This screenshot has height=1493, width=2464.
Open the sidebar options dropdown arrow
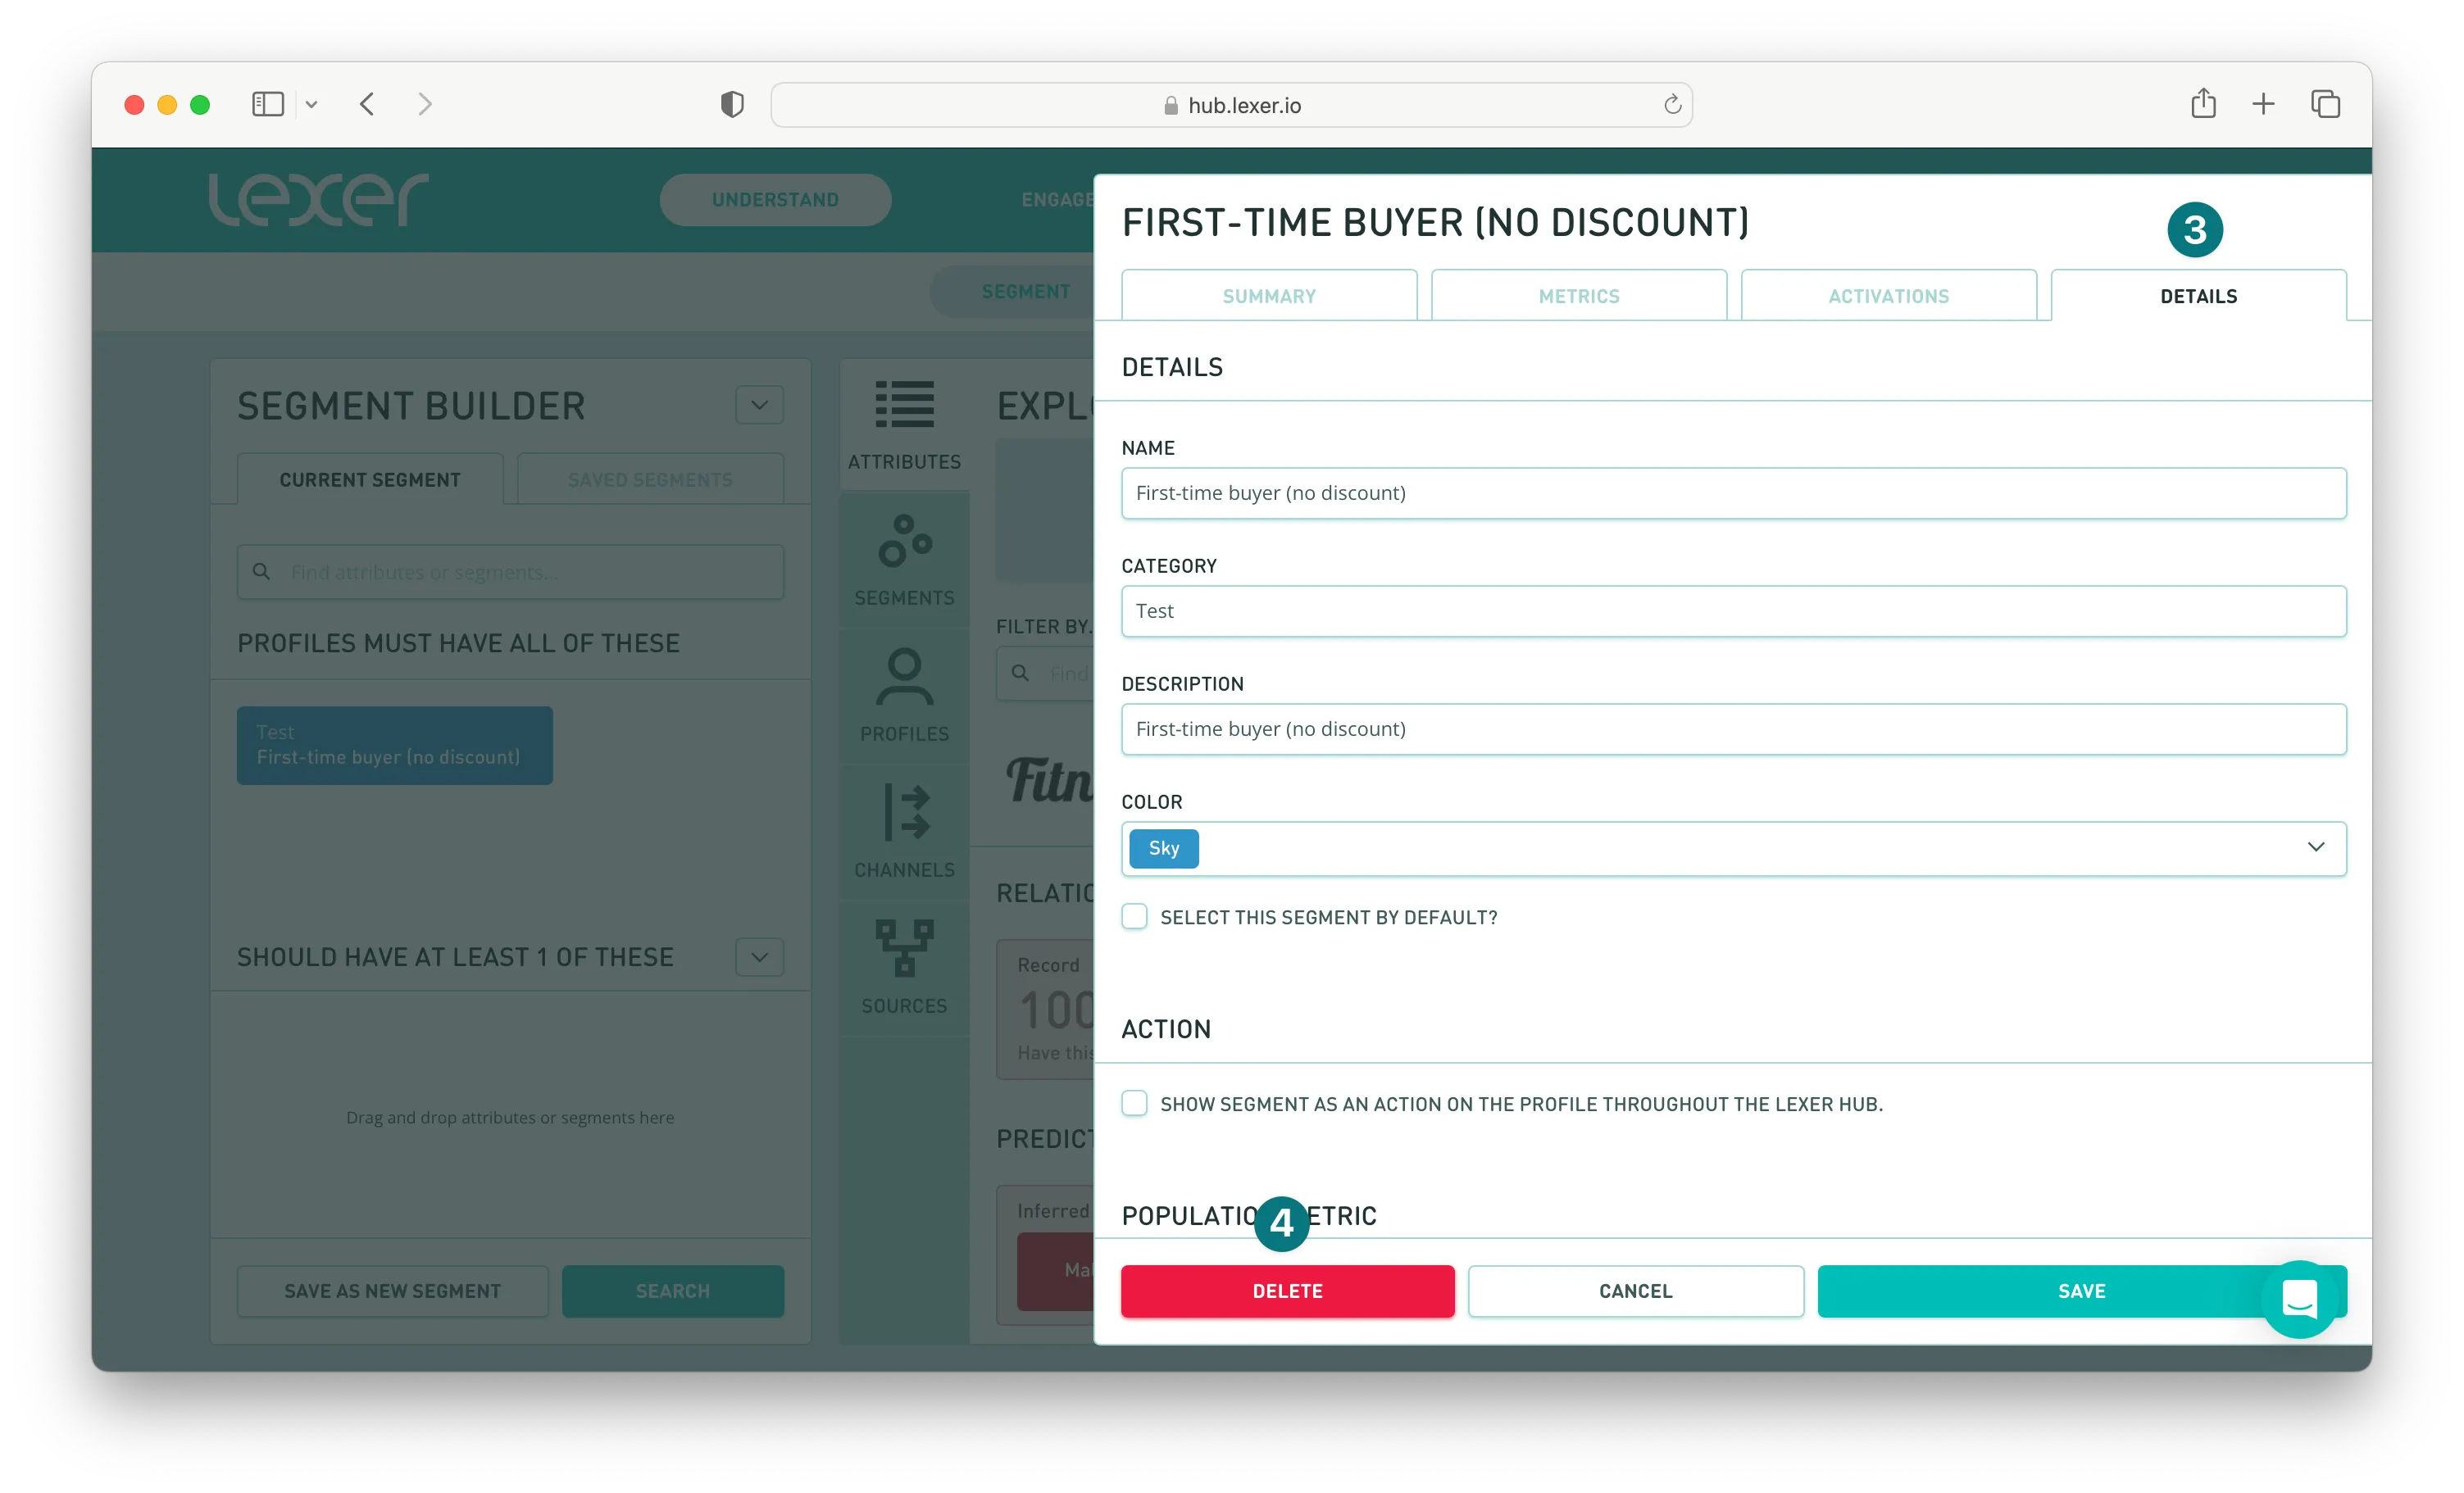(311, 104)
